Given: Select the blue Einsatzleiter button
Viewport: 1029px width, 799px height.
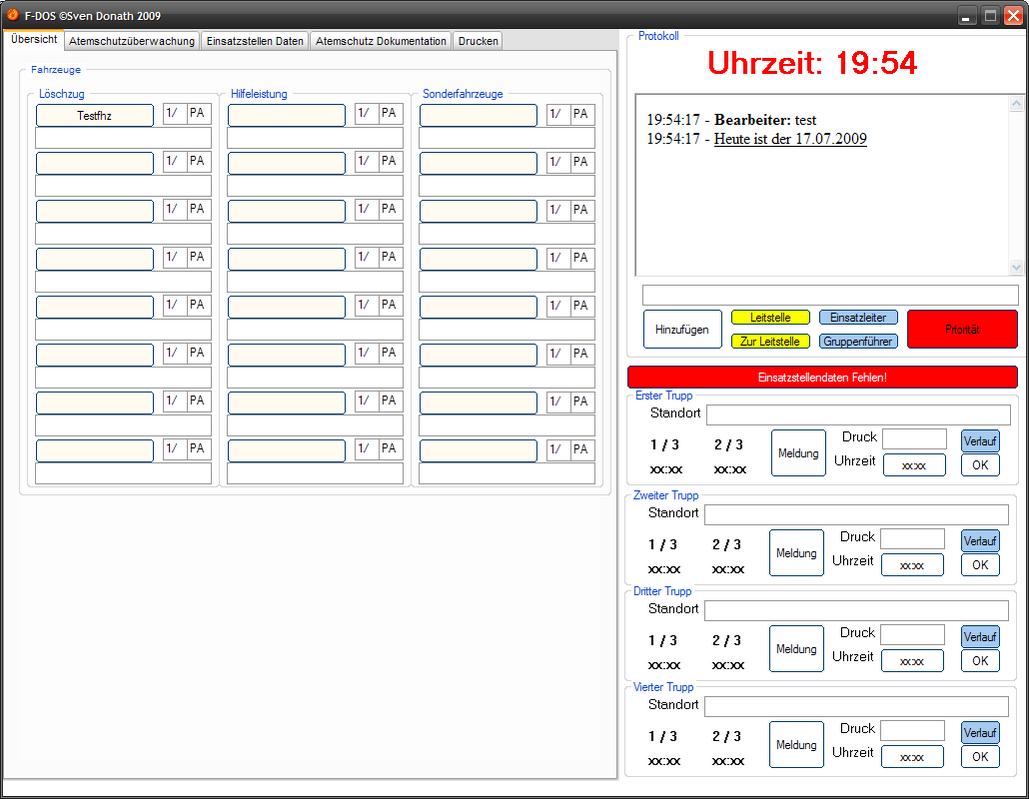Looking at the screenshot, I should [x=858, y=318].
